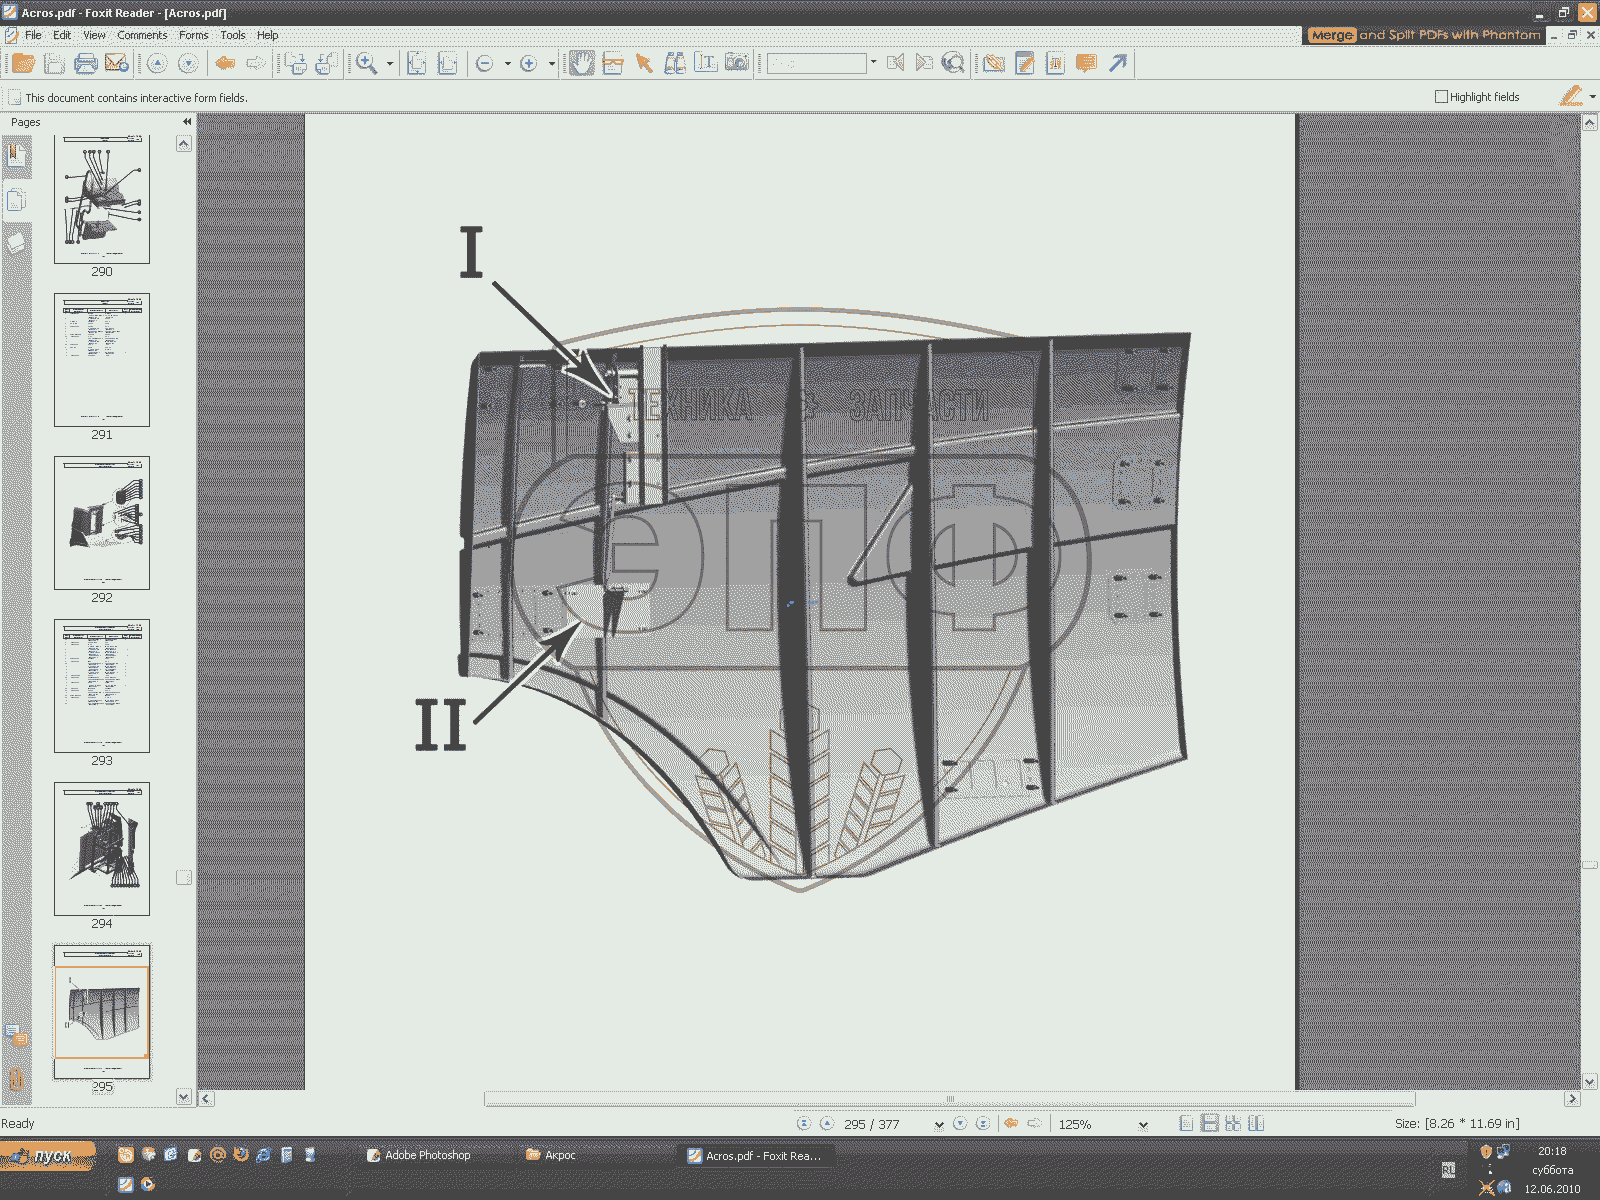Click the Merge and Split PDFs banner
Screen dimensions: 1600x1200
1424,35
